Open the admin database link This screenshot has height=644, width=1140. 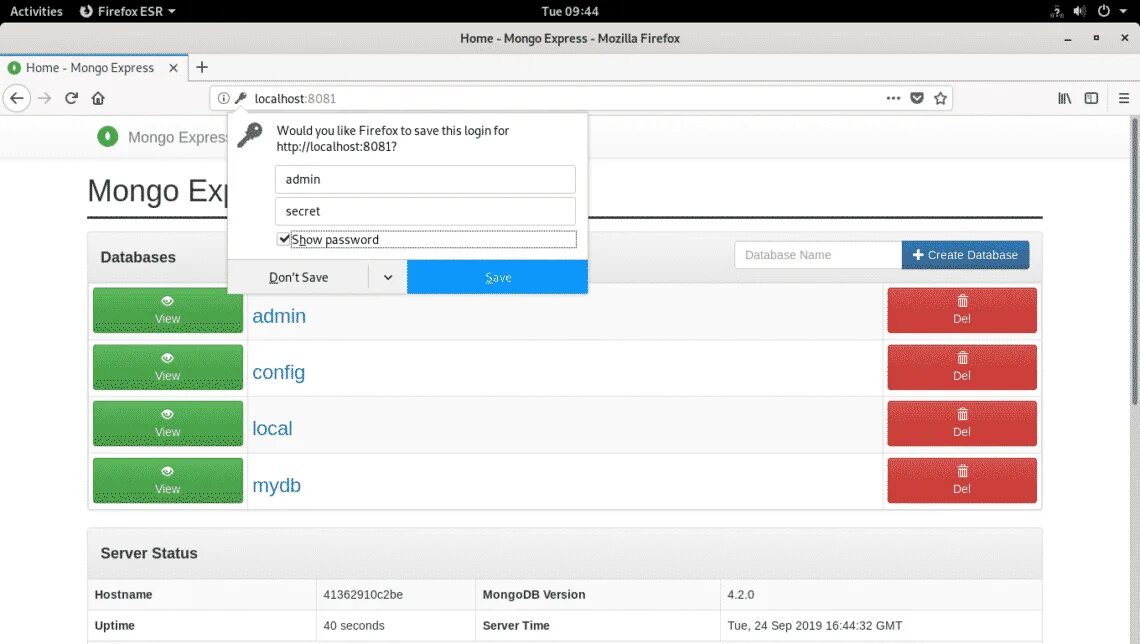tap(279, 316)
